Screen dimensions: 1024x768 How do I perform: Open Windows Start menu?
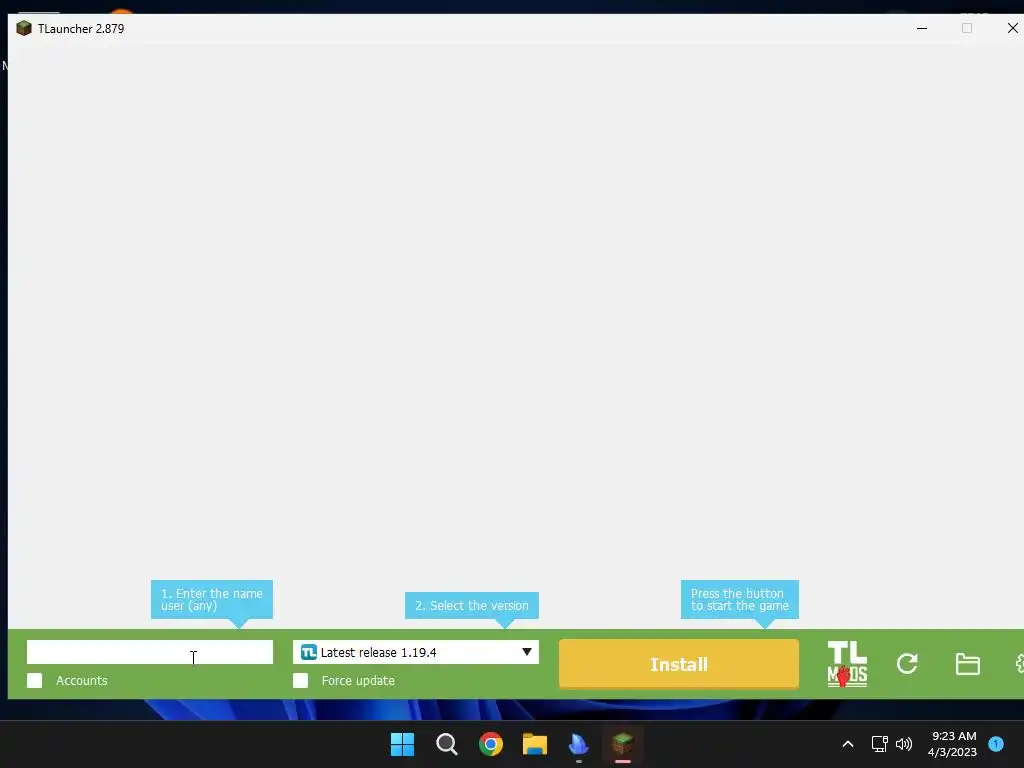point(402,744)
